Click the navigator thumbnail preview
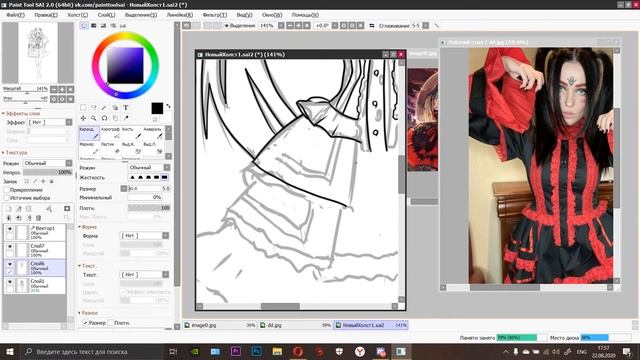The image size is (640, 360). 38,53
